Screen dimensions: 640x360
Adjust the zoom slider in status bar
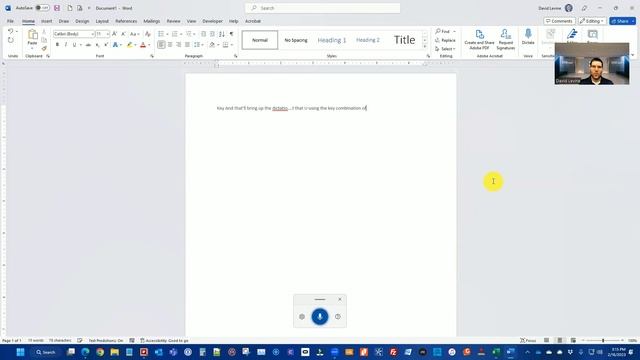point(603,340)
